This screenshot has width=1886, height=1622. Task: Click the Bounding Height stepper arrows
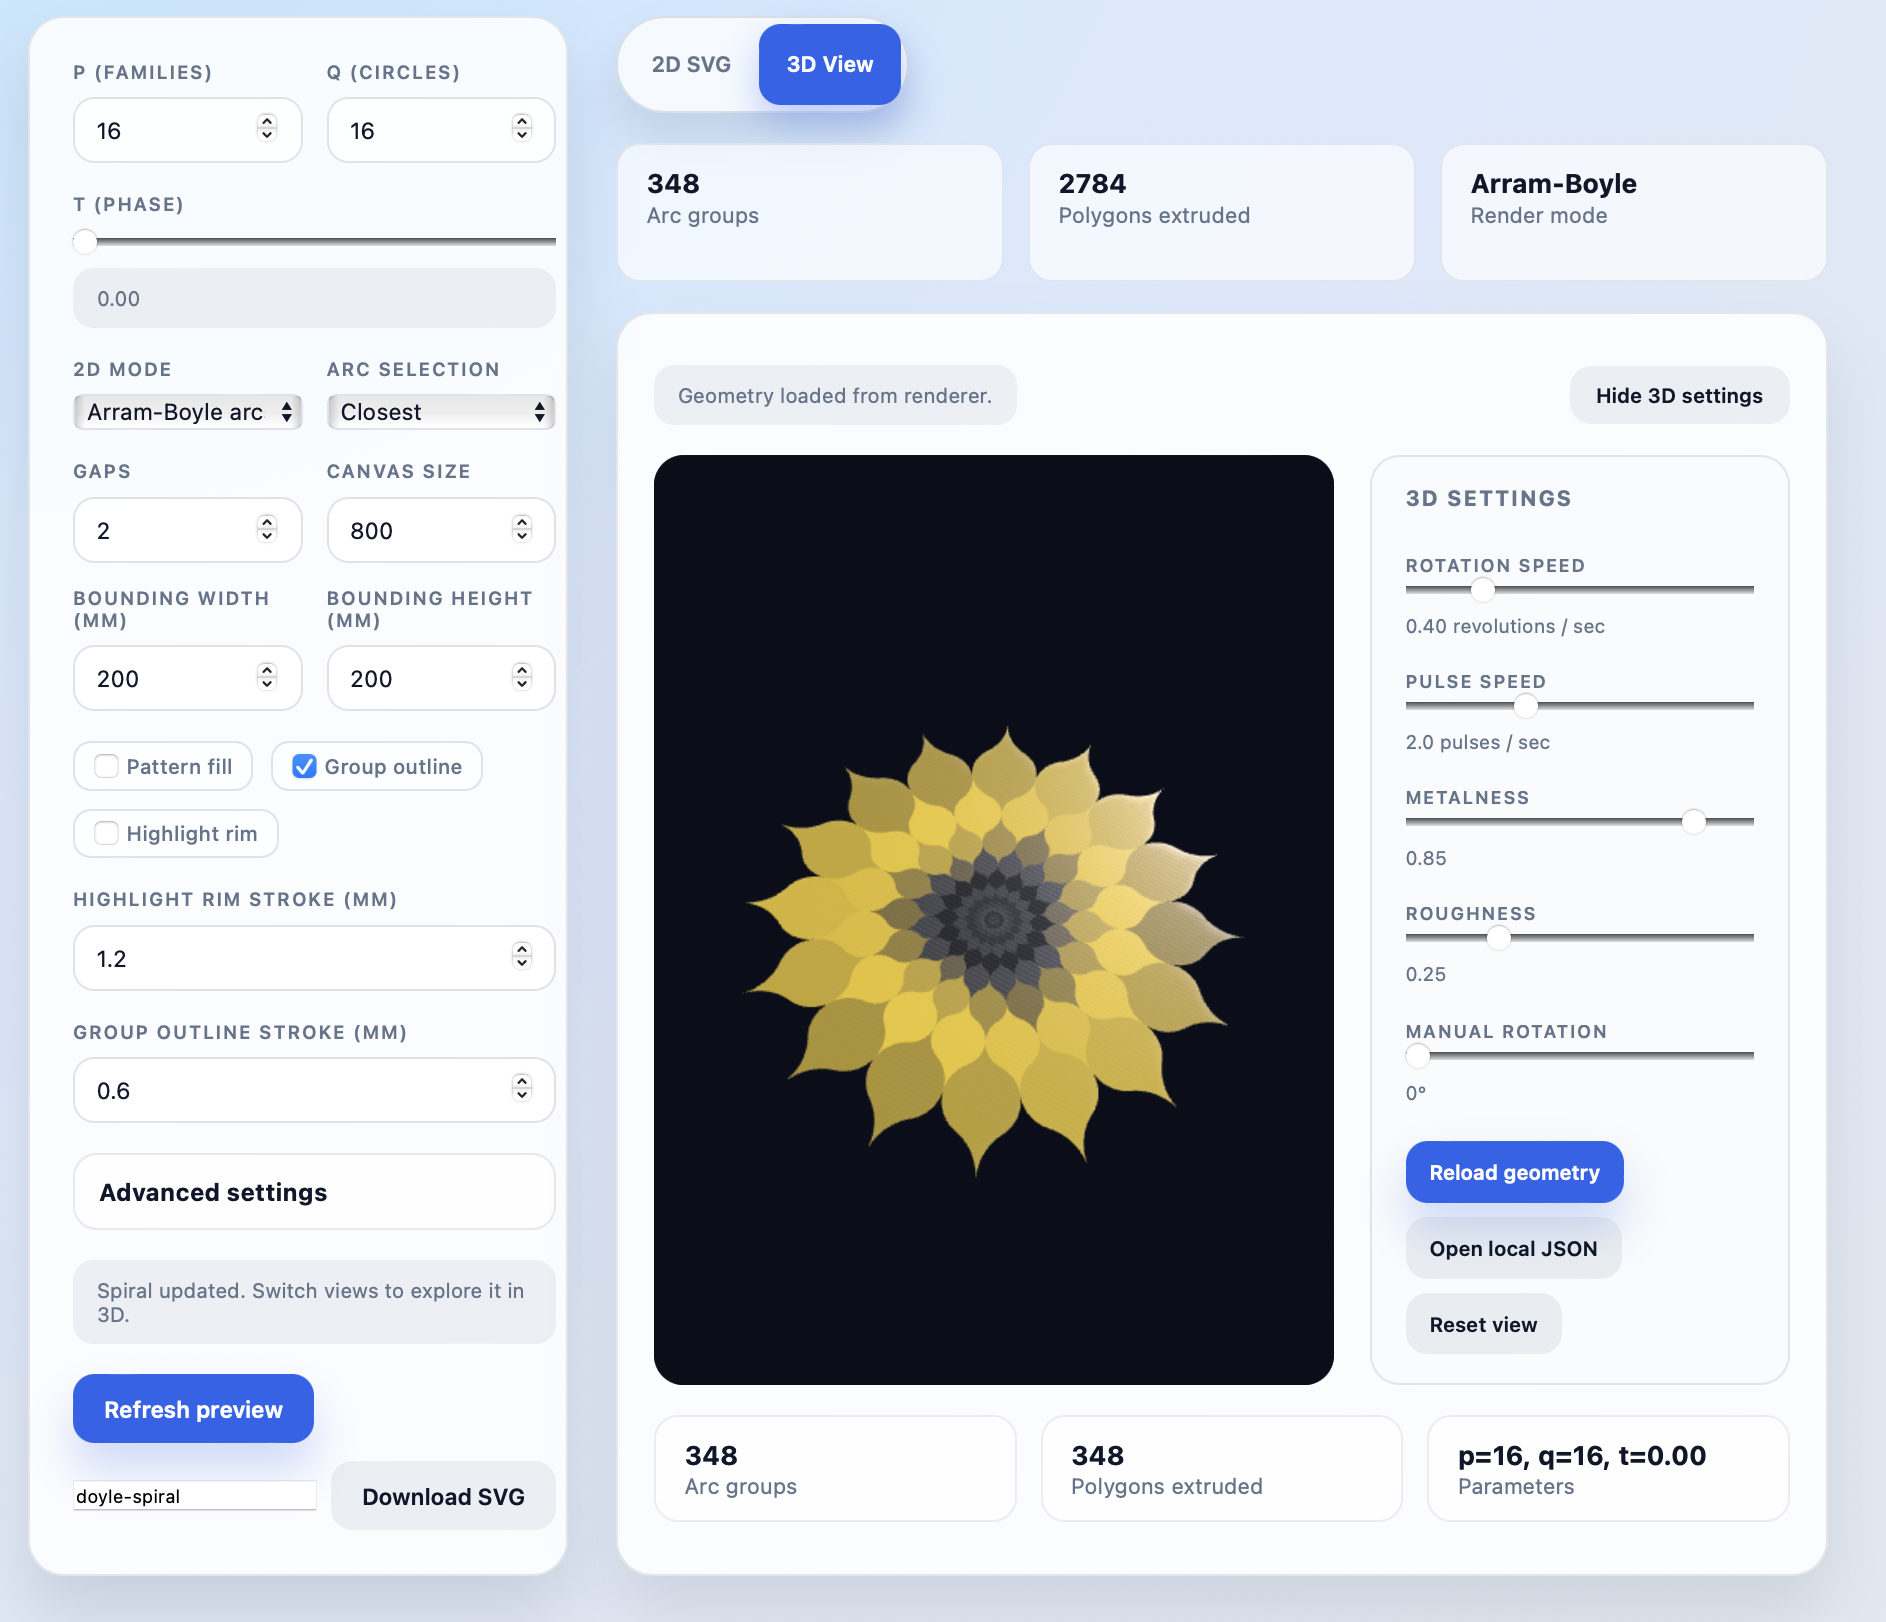click(521, 677)
